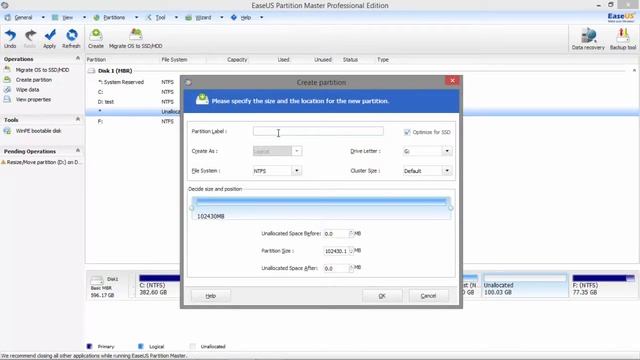640x360 pixels.
Task: Toggle Optimize for SSD checkbox
Action: pos(407,132)
